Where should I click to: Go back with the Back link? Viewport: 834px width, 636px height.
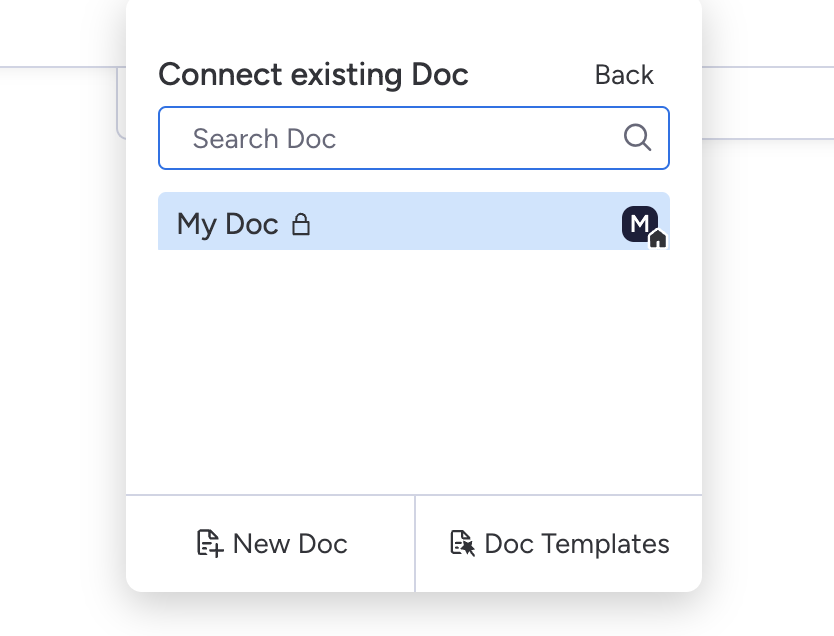[x=624, y=74]
